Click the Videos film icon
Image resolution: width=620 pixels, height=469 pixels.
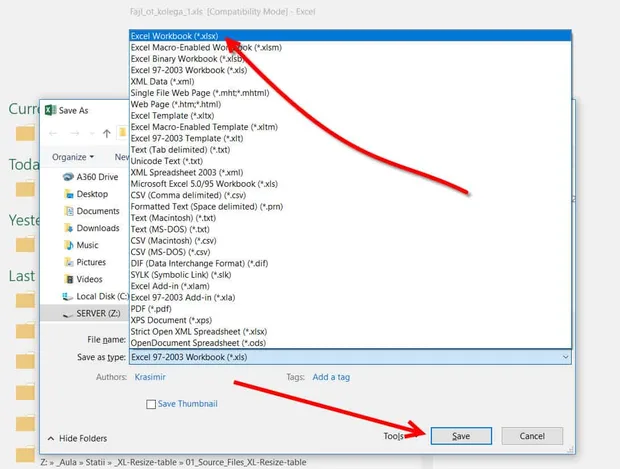[x=69, y=279]
